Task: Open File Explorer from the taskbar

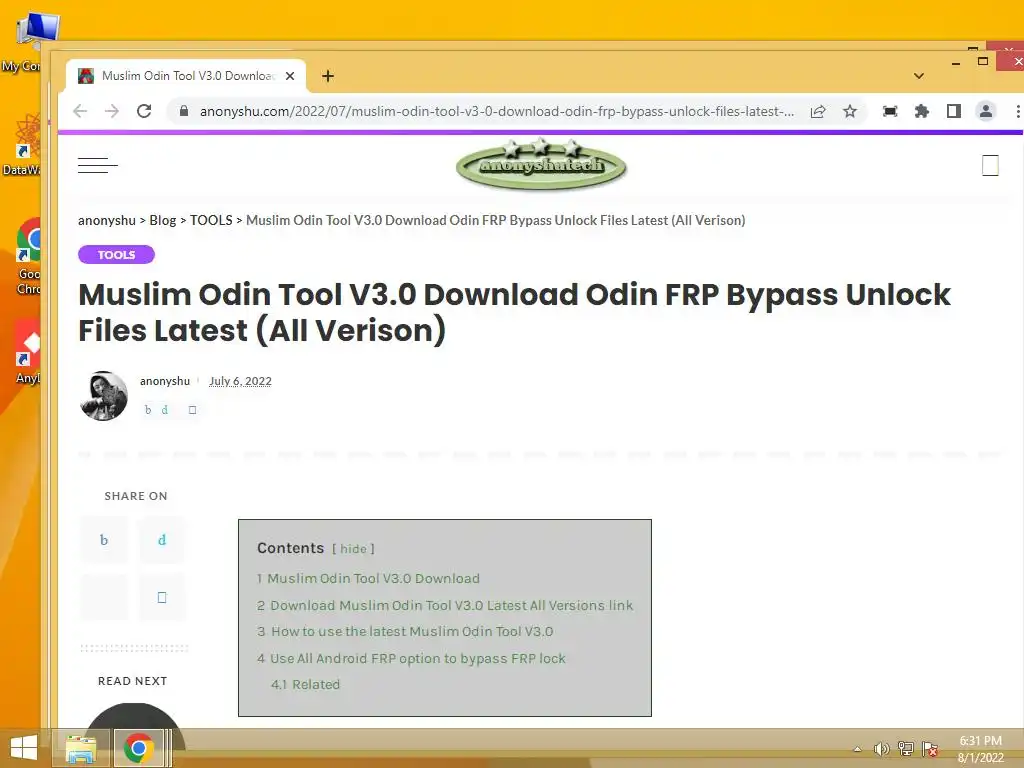Action: 81,748
